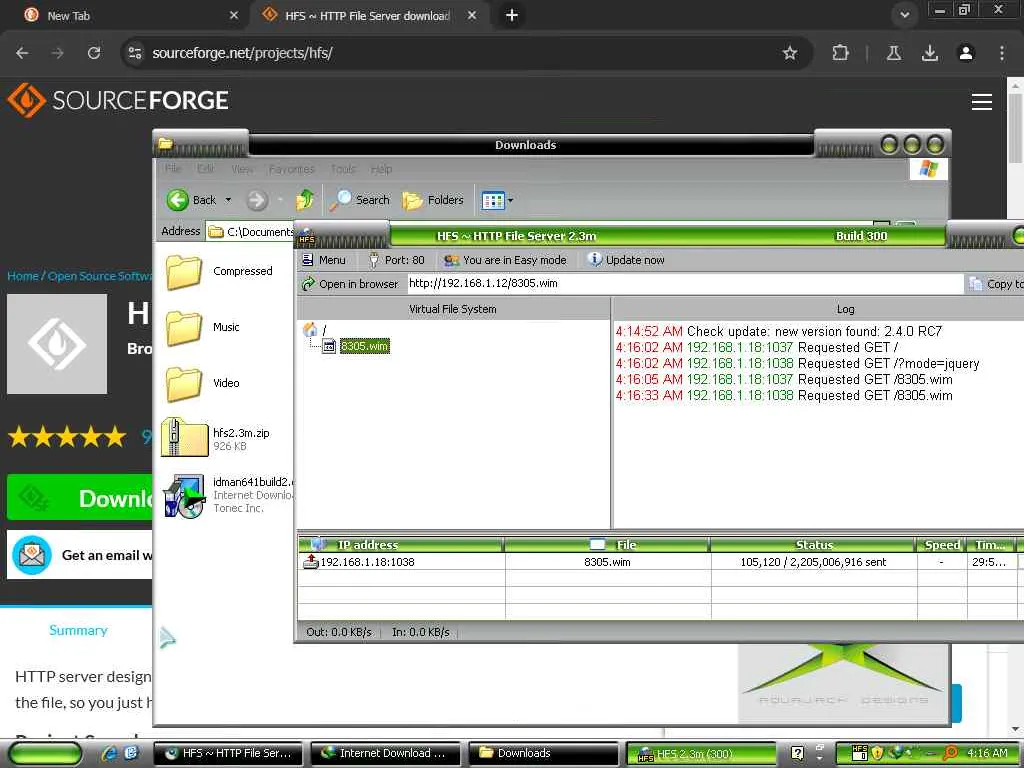This screenshot has height=768, width=1024.
Task: Click the Update now button in HFS
Action: point(626,260)
